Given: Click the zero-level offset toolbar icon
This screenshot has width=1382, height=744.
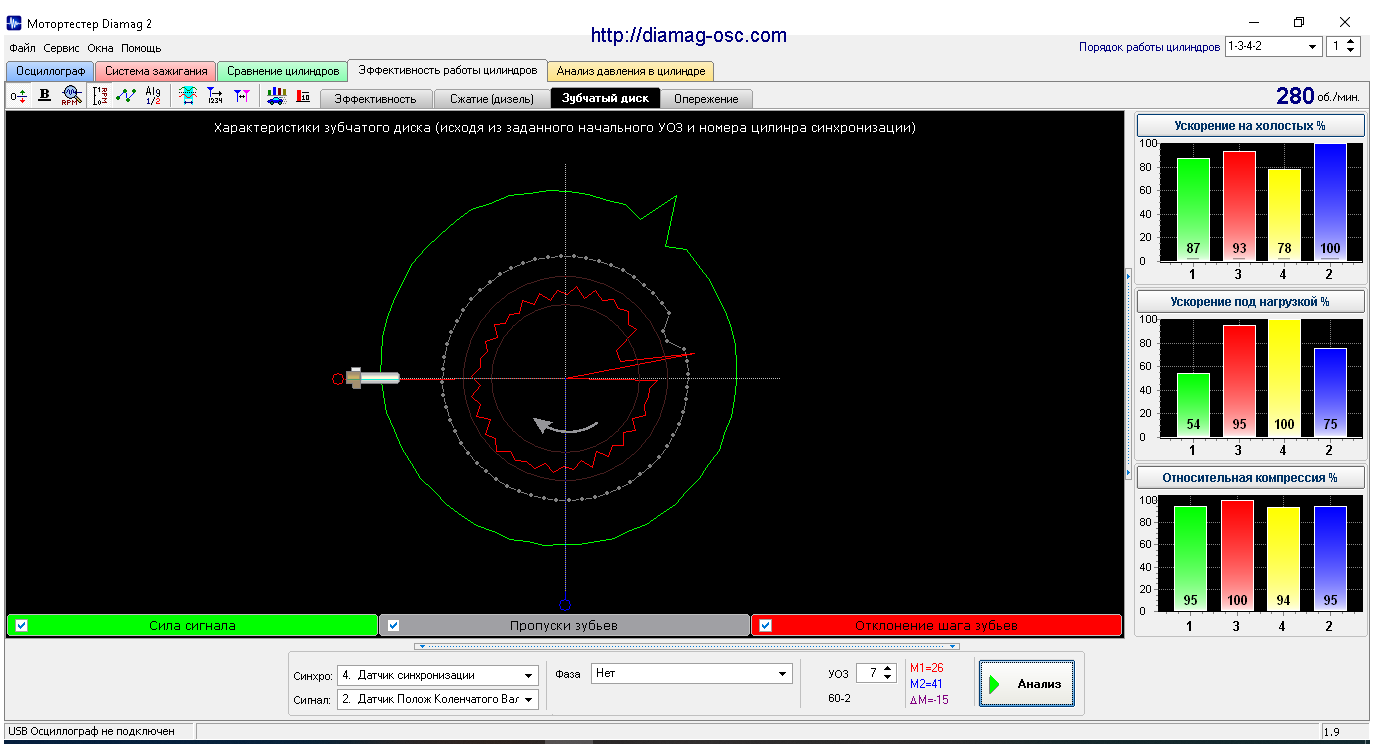Looking at the screenshot, I should point(19,96).
